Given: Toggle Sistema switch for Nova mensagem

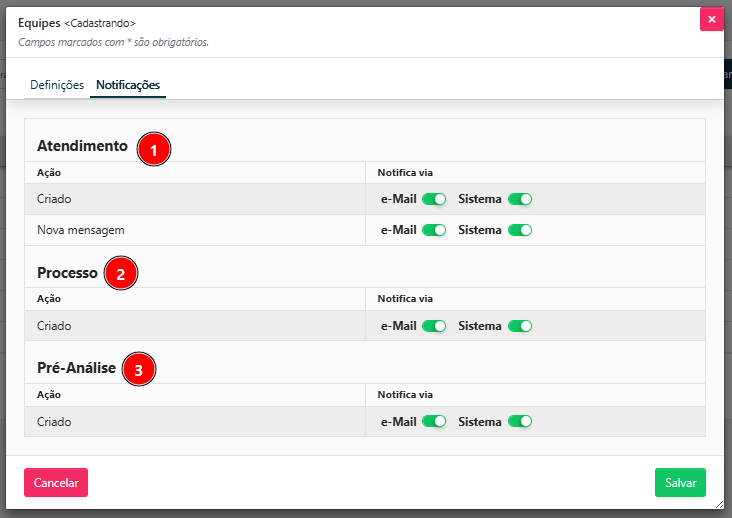Looking at the screenshot, I should pos(520,230).
